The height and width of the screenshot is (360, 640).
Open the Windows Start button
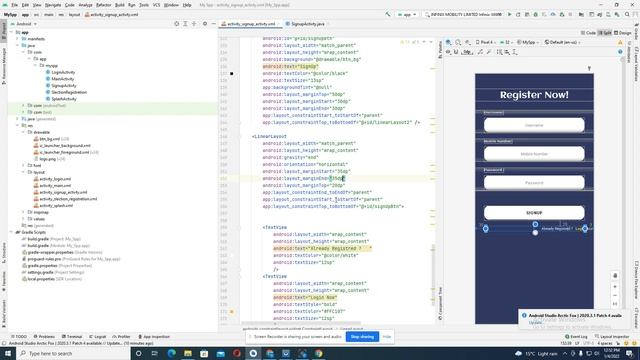pyautogui.click(x=8, y=353)
